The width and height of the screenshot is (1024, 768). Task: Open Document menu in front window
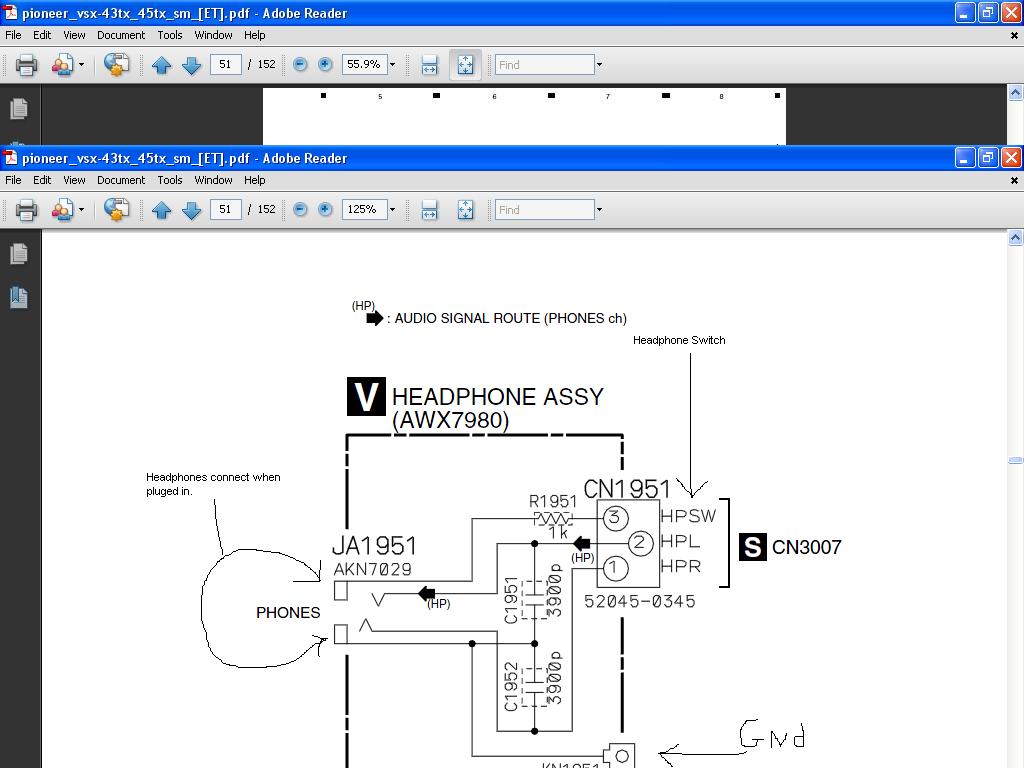(121, 180)
